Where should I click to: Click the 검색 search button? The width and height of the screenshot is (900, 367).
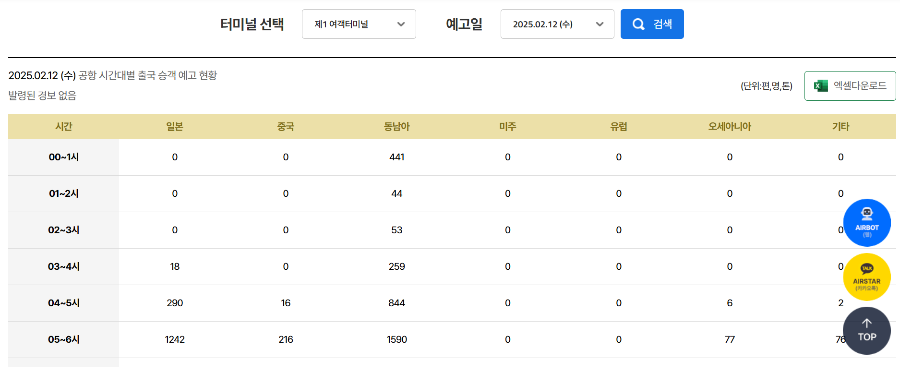point(652,24)
